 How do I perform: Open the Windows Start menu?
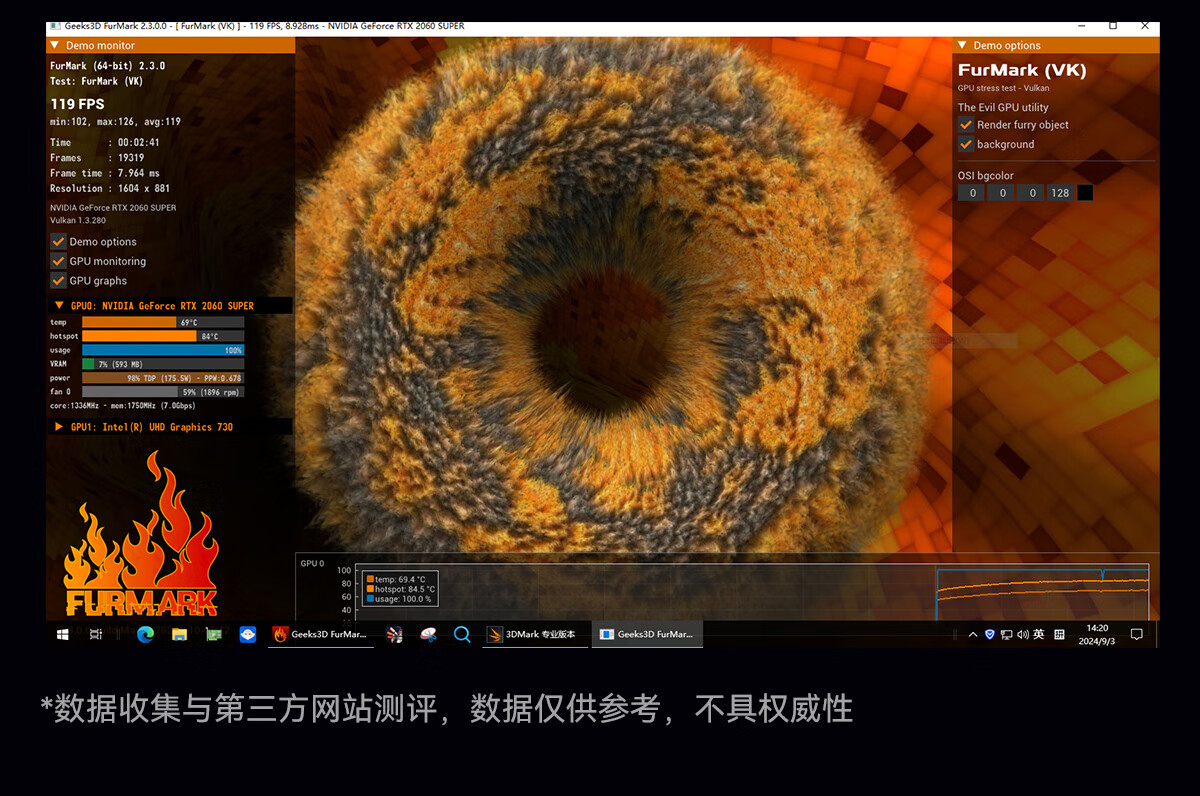[x=63, y=634]
